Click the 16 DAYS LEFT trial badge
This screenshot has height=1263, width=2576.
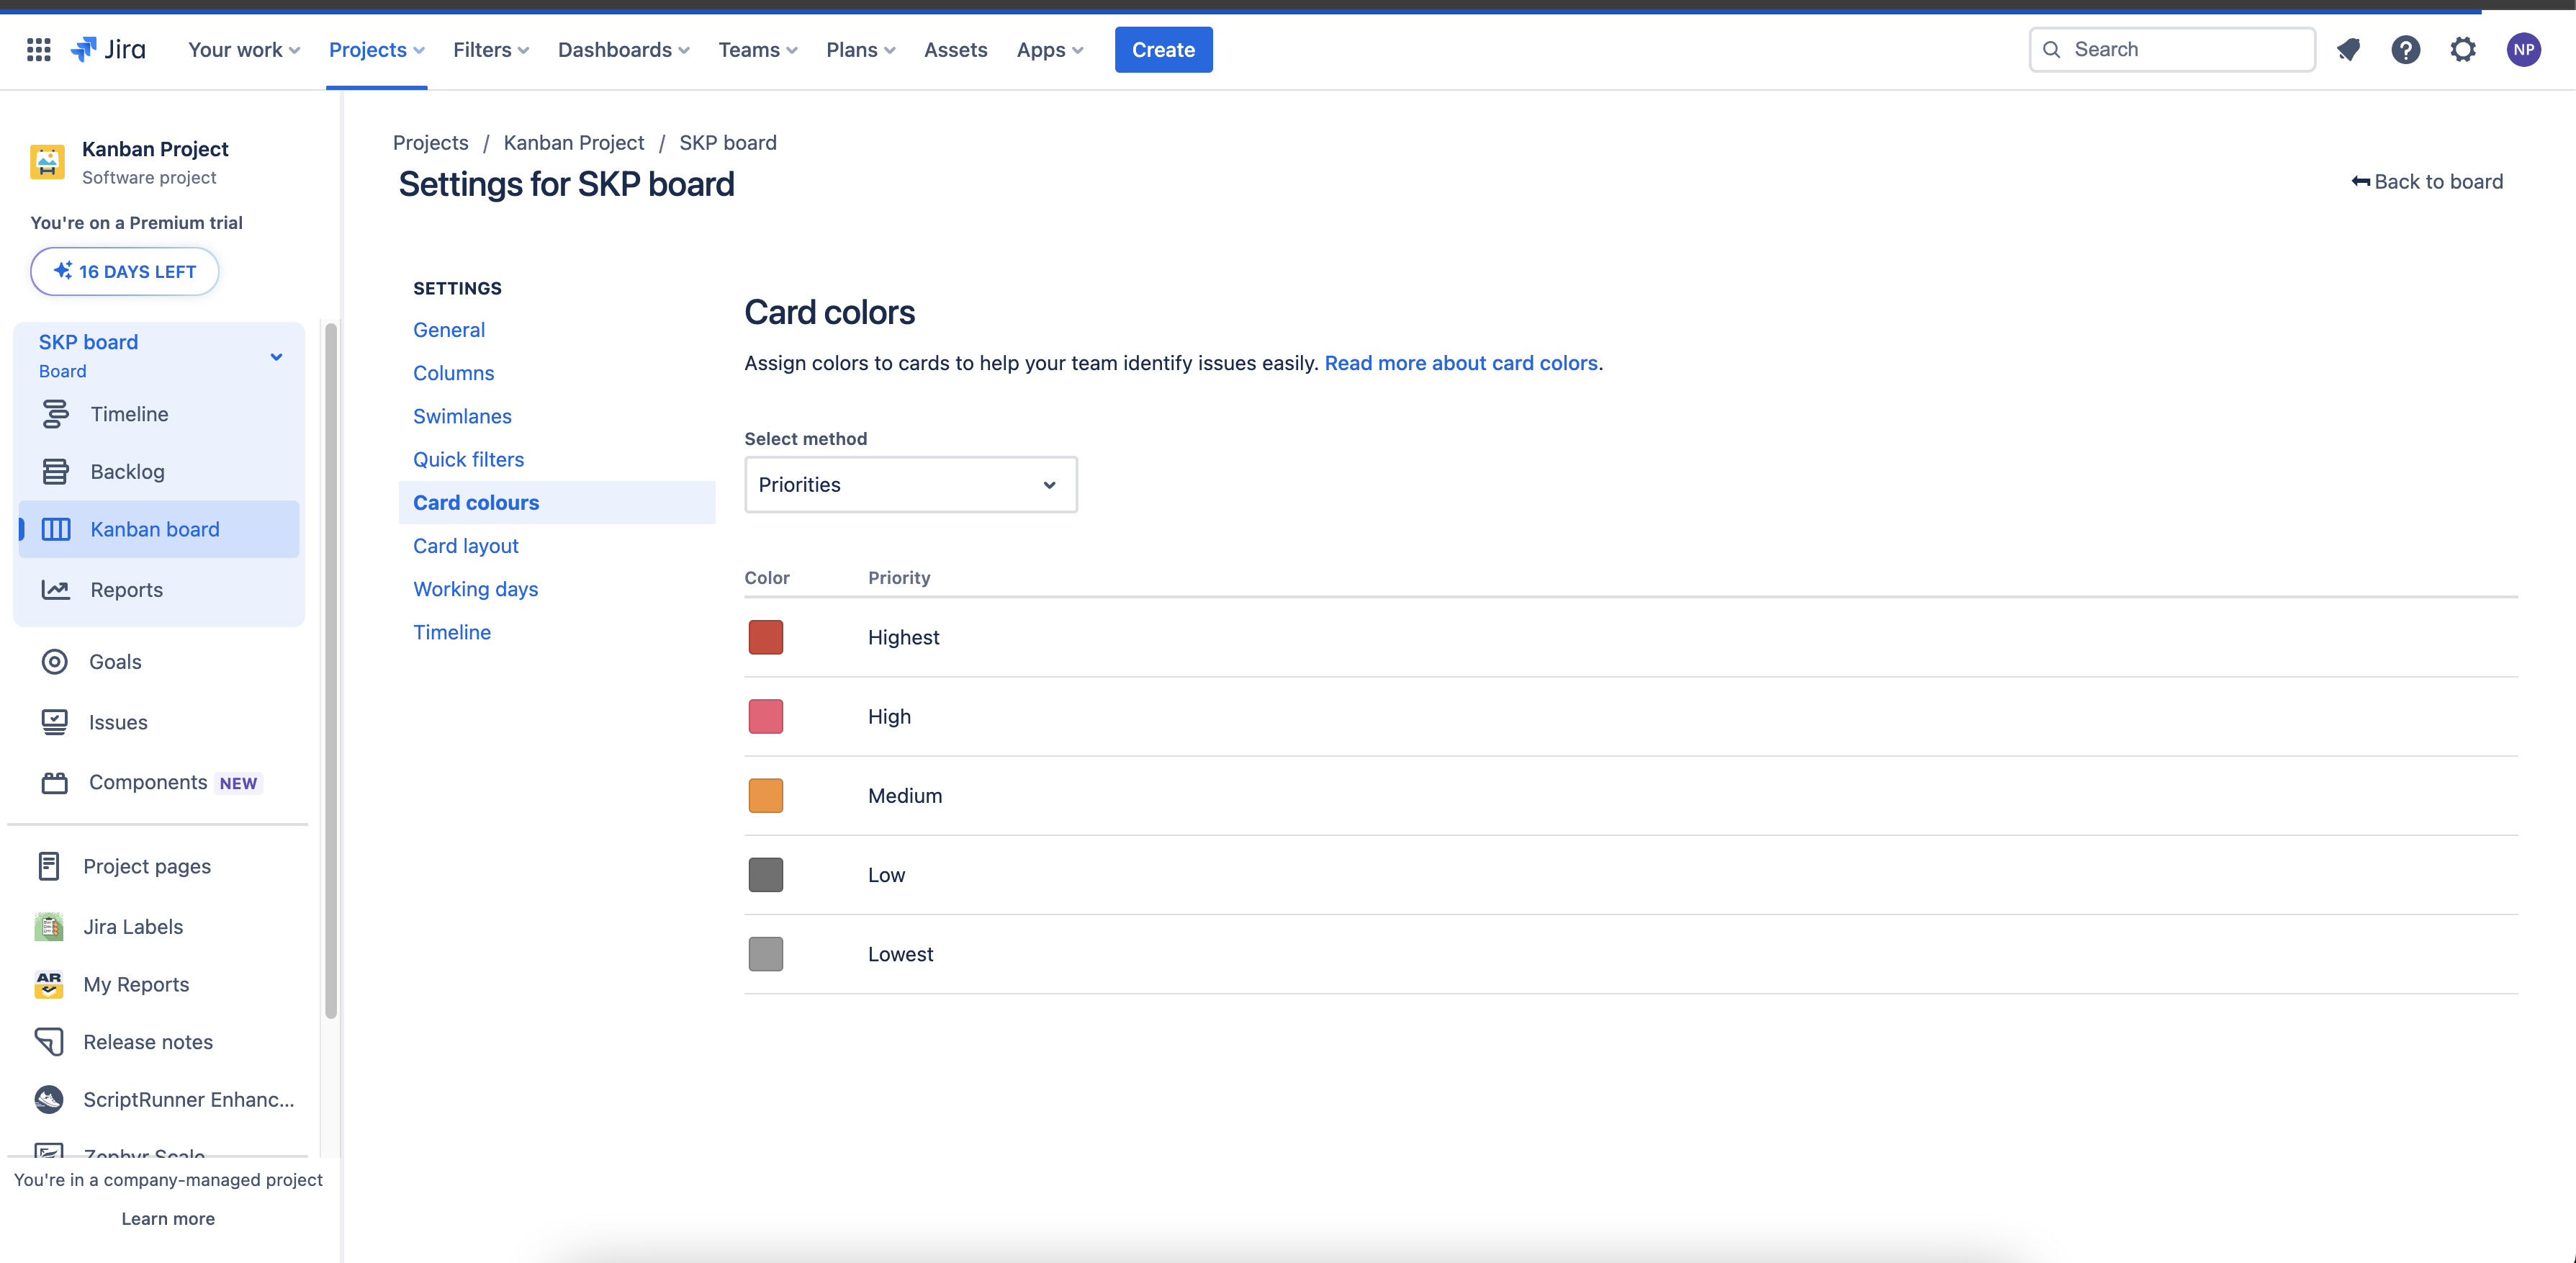pos(124,271)
